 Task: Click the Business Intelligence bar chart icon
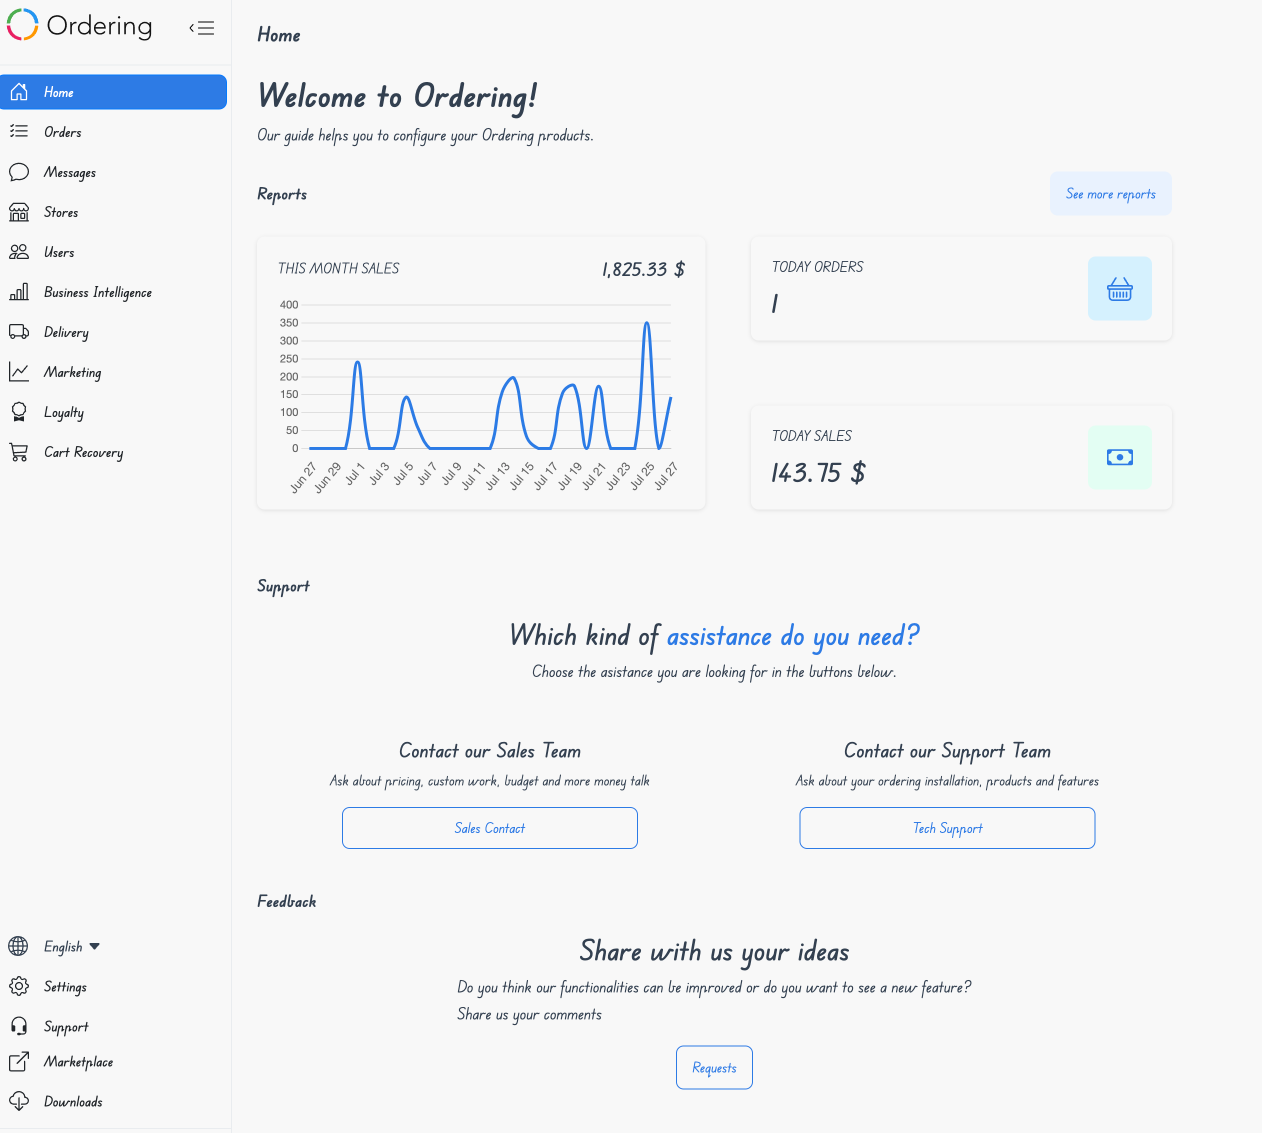tap(19, 292)
